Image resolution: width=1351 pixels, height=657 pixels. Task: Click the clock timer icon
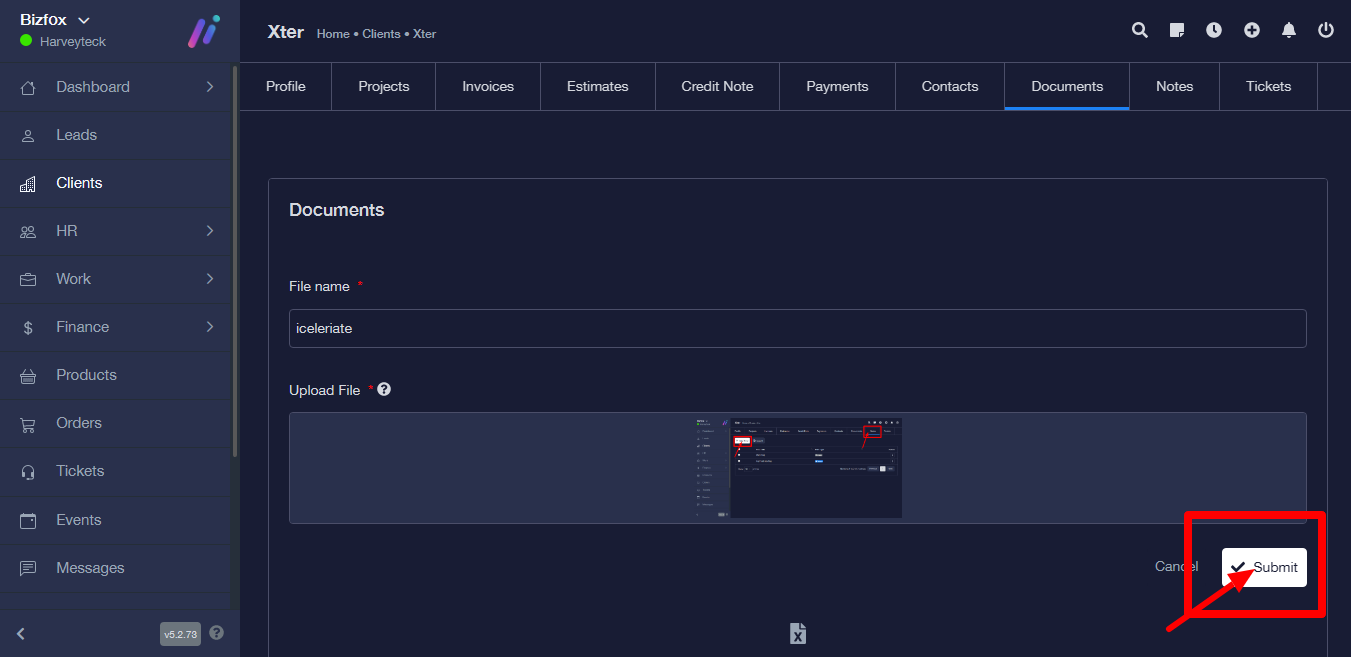[1214, 30]
